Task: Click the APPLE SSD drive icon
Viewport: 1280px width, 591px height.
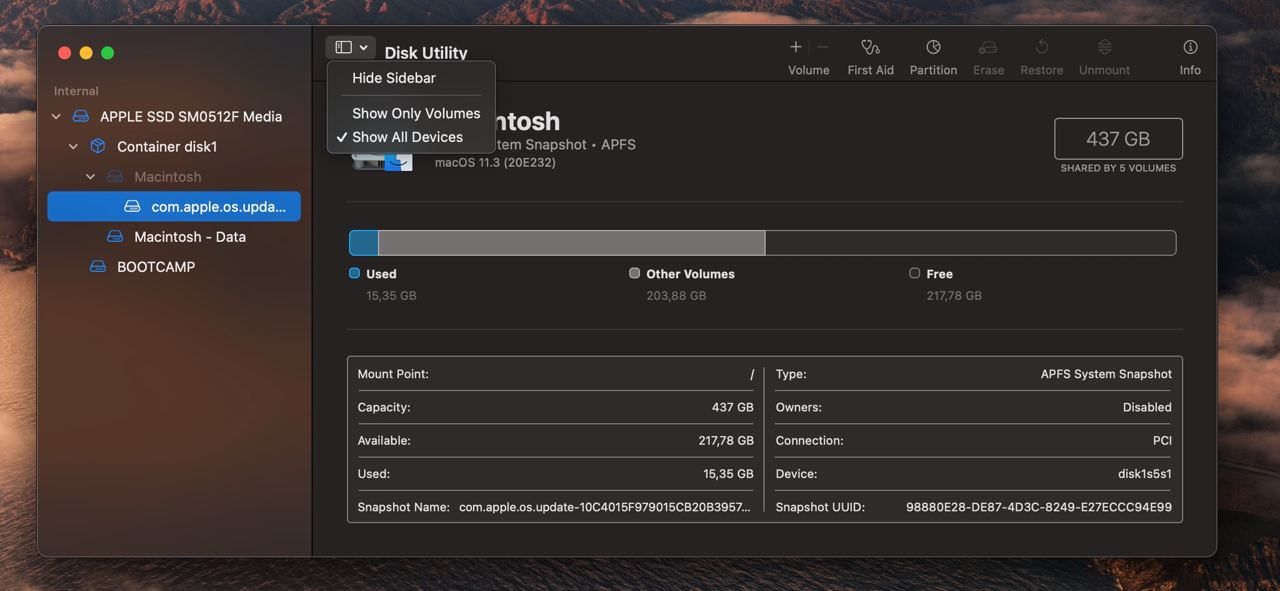Action: click(81, 117)
